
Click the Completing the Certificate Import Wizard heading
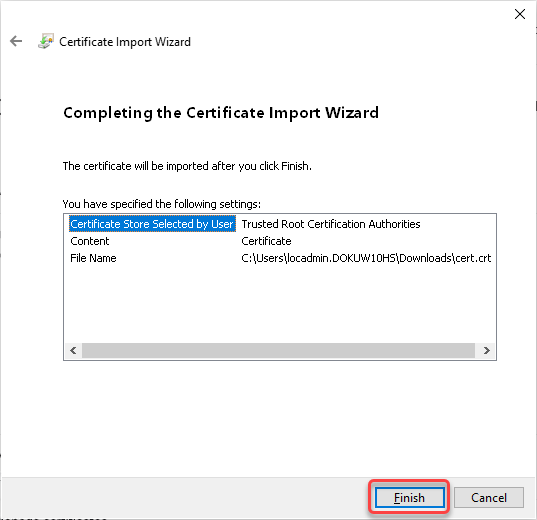[221, 113]
